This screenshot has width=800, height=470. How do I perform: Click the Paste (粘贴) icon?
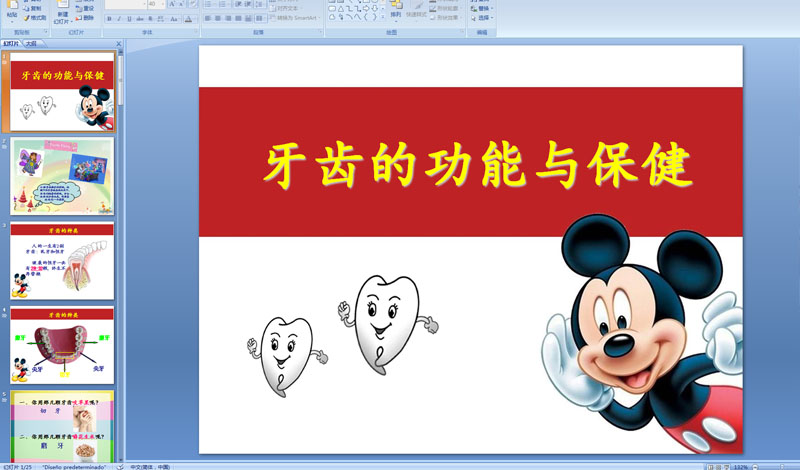coord(12,5)
